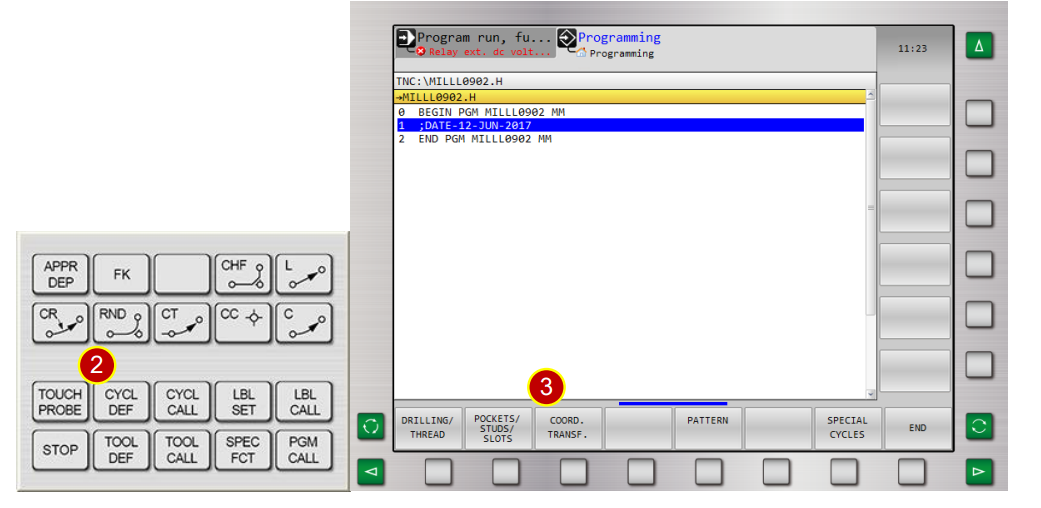This screenshot has height=508, width=1041.
Task: Click the TOOL DEF key
Action: tap(121, 450)
